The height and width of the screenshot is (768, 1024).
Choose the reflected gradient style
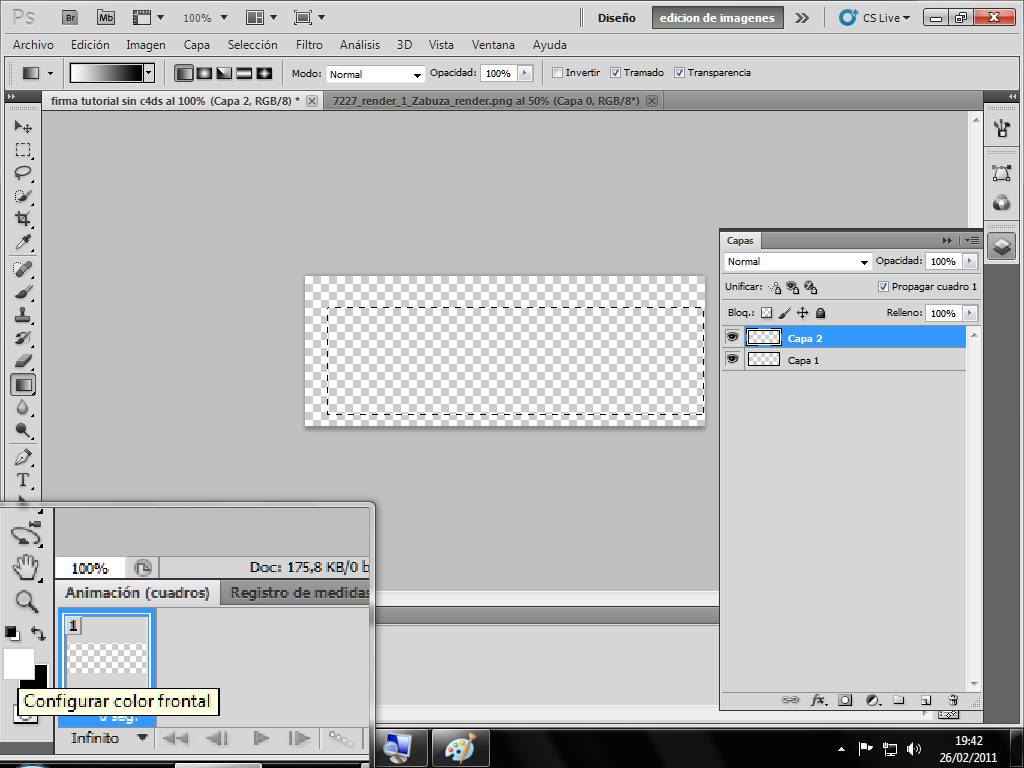(x=244, y=73)
